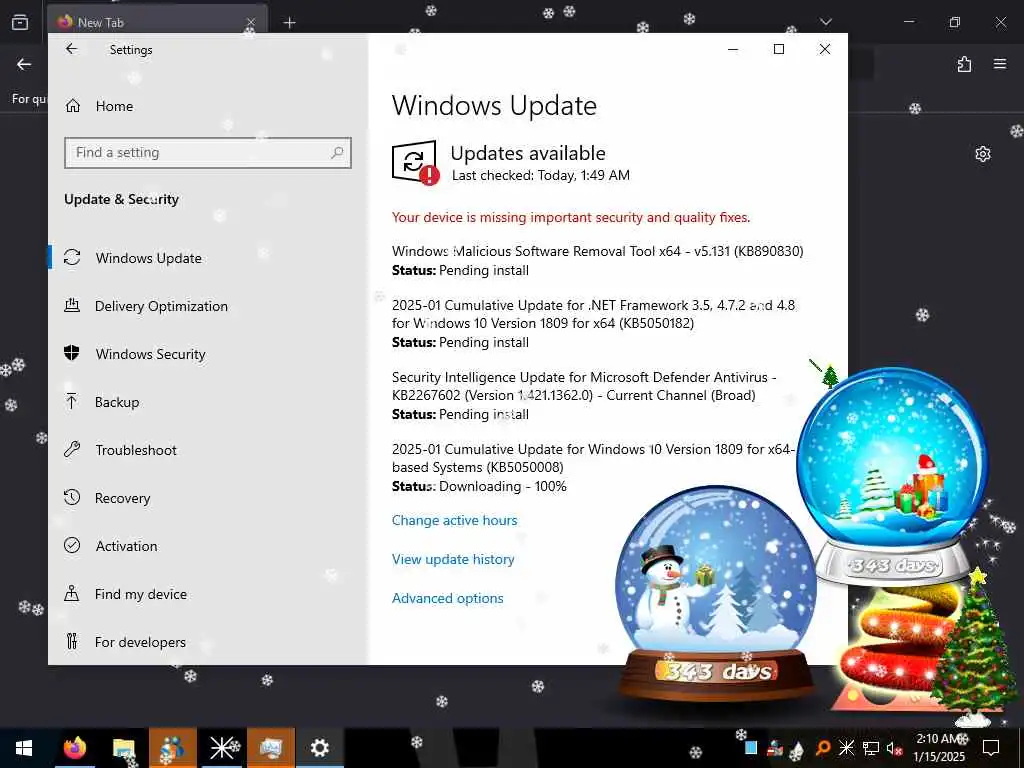Click the white snowflake tray icon
The height and width of the screenshot is (768, 1024).
click(846, 748)
